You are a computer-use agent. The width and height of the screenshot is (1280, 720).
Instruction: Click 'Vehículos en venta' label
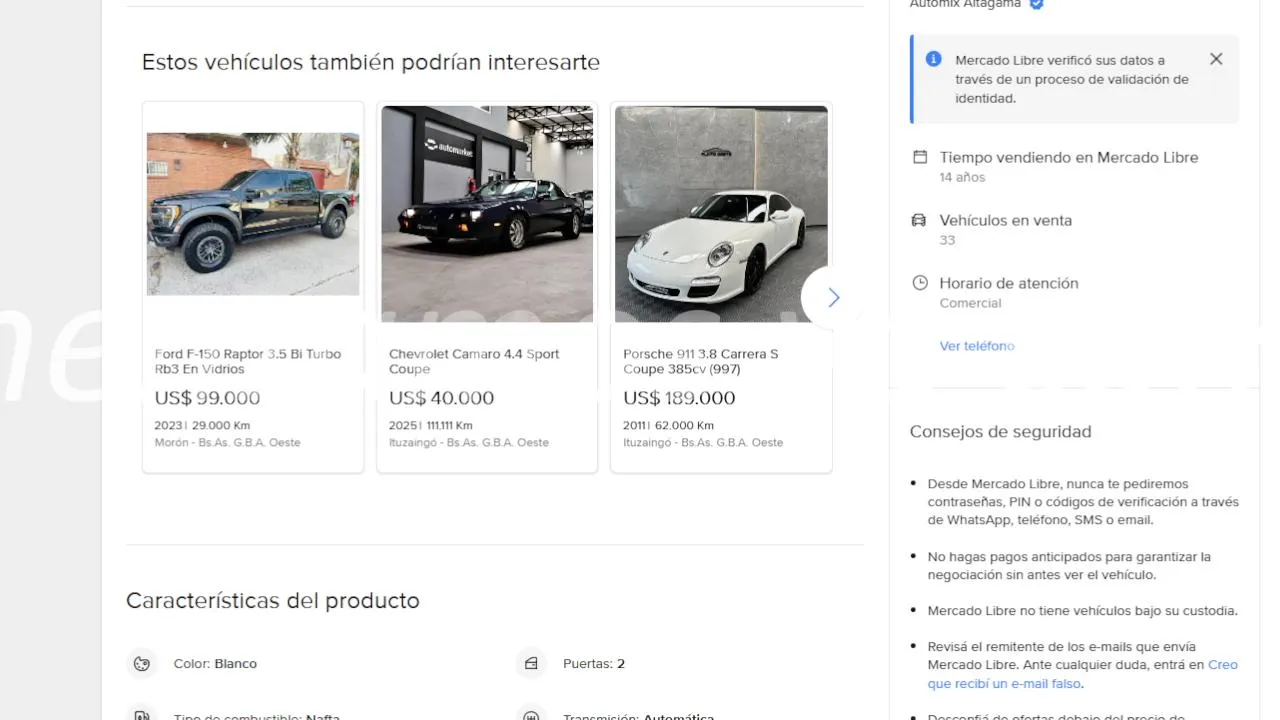click(1005, 220)
